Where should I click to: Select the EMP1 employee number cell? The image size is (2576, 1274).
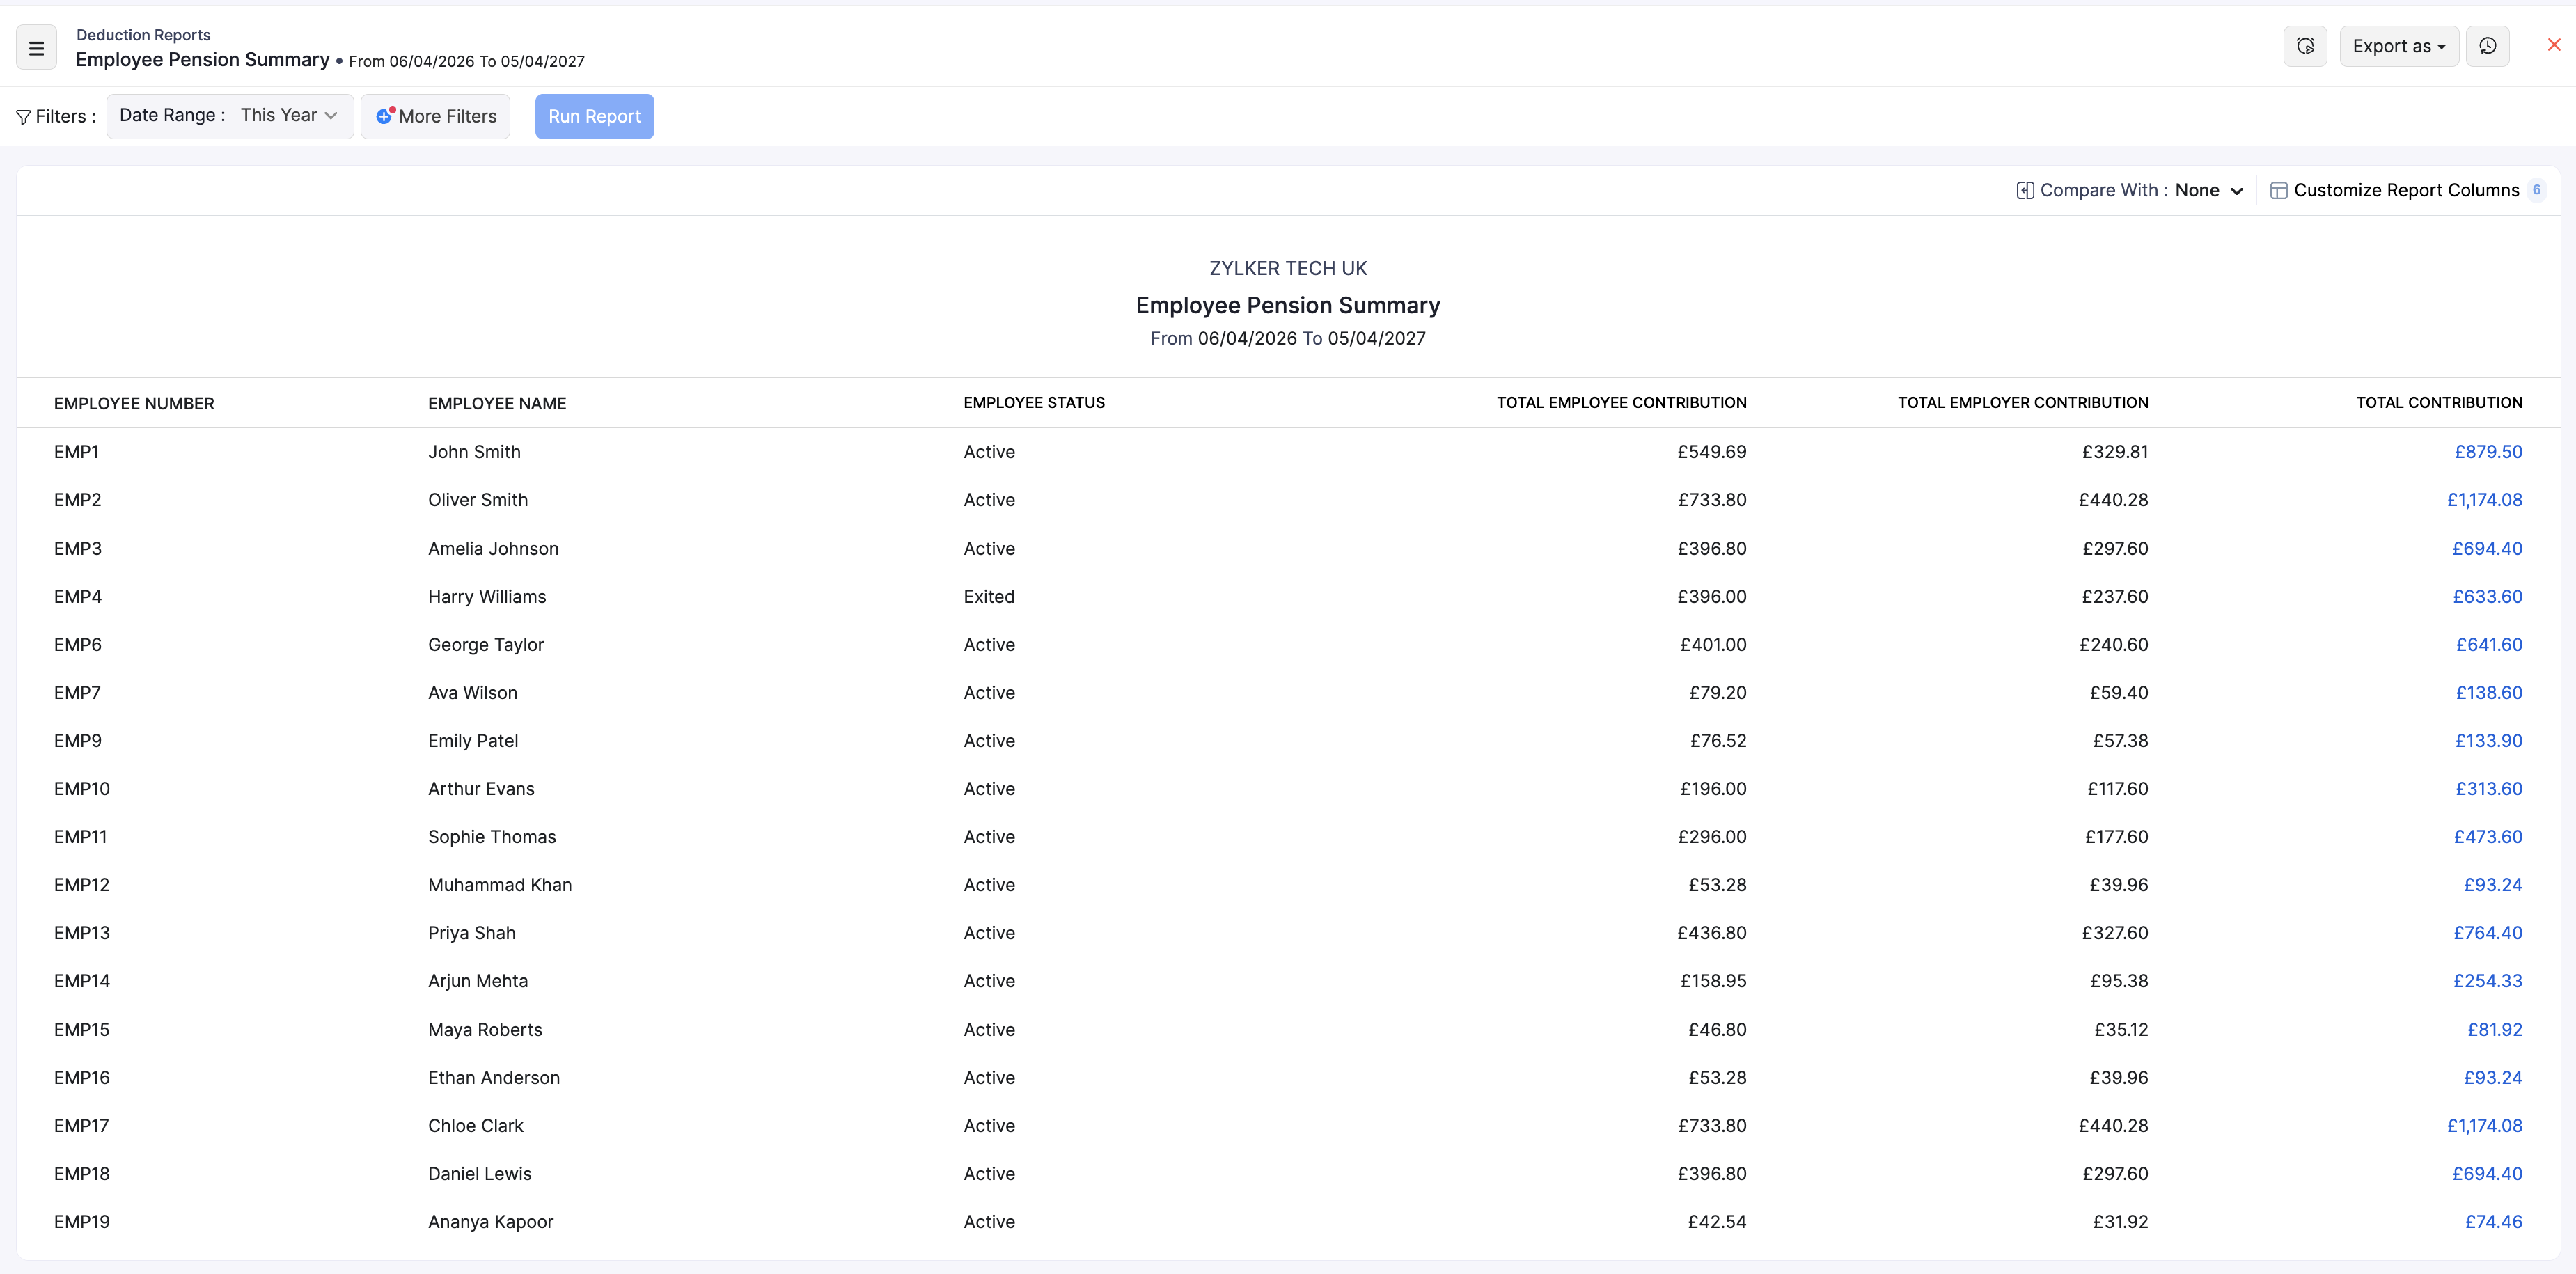coord(76,452)
